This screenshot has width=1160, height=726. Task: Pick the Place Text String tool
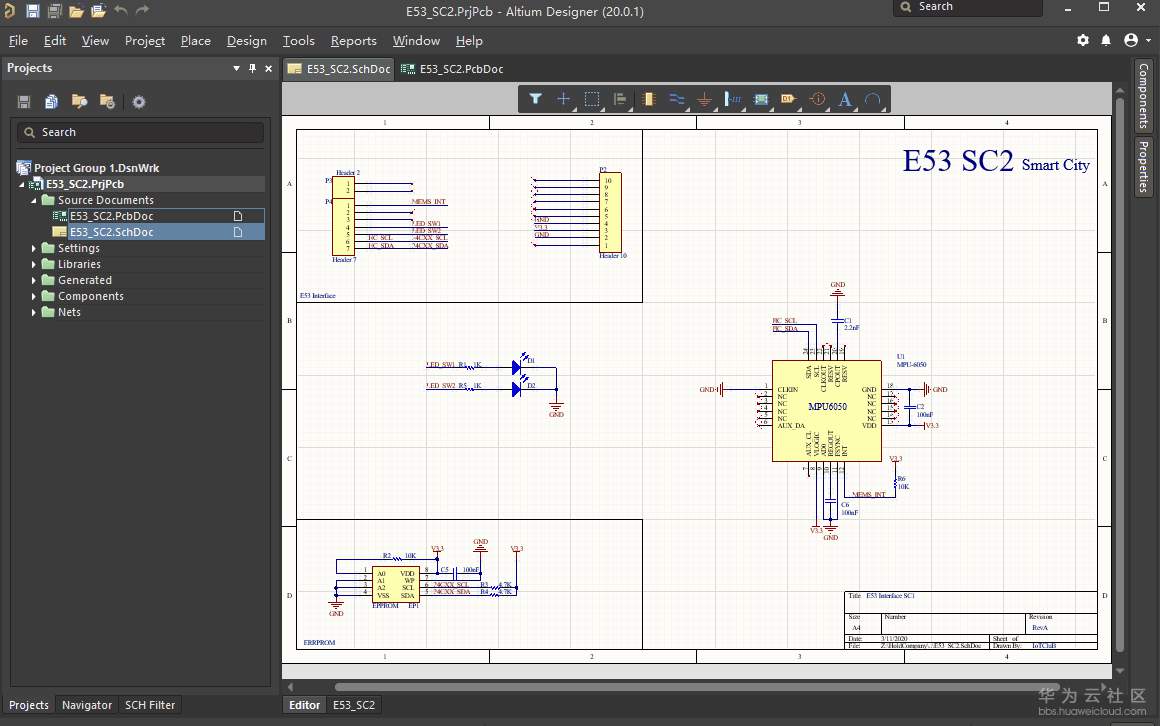[x=845, y=99]
